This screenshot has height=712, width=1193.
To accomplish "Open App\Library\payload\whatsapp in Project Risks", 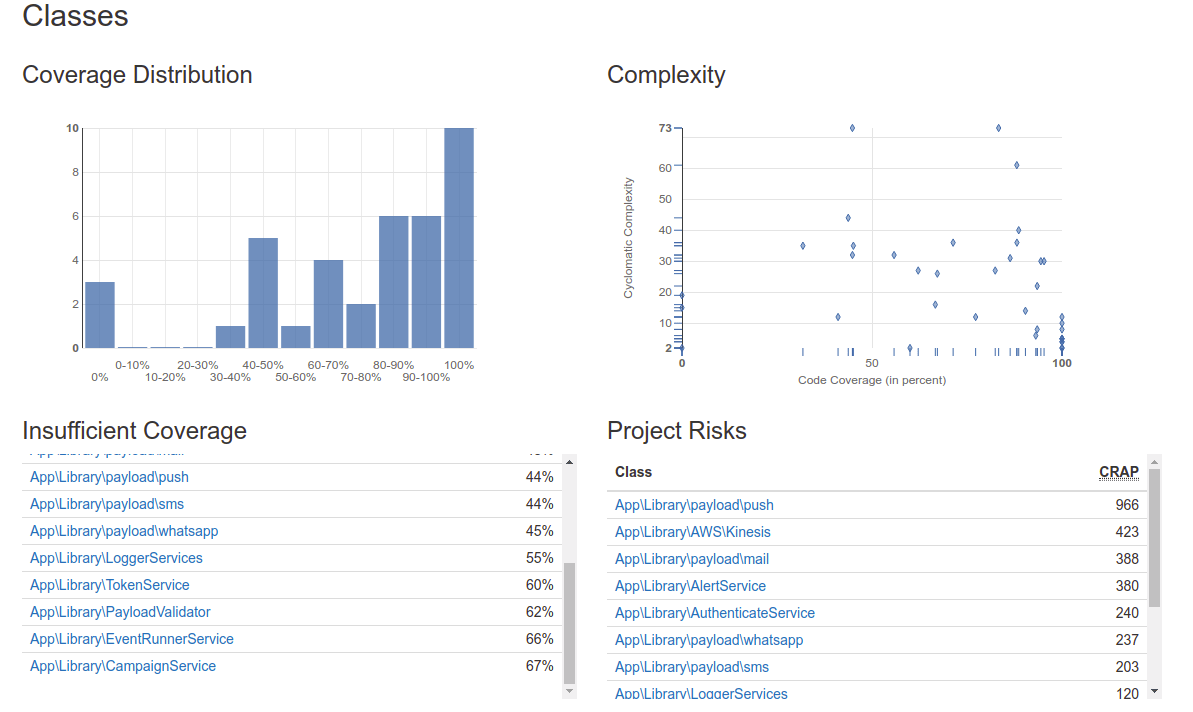I will 709,640.
